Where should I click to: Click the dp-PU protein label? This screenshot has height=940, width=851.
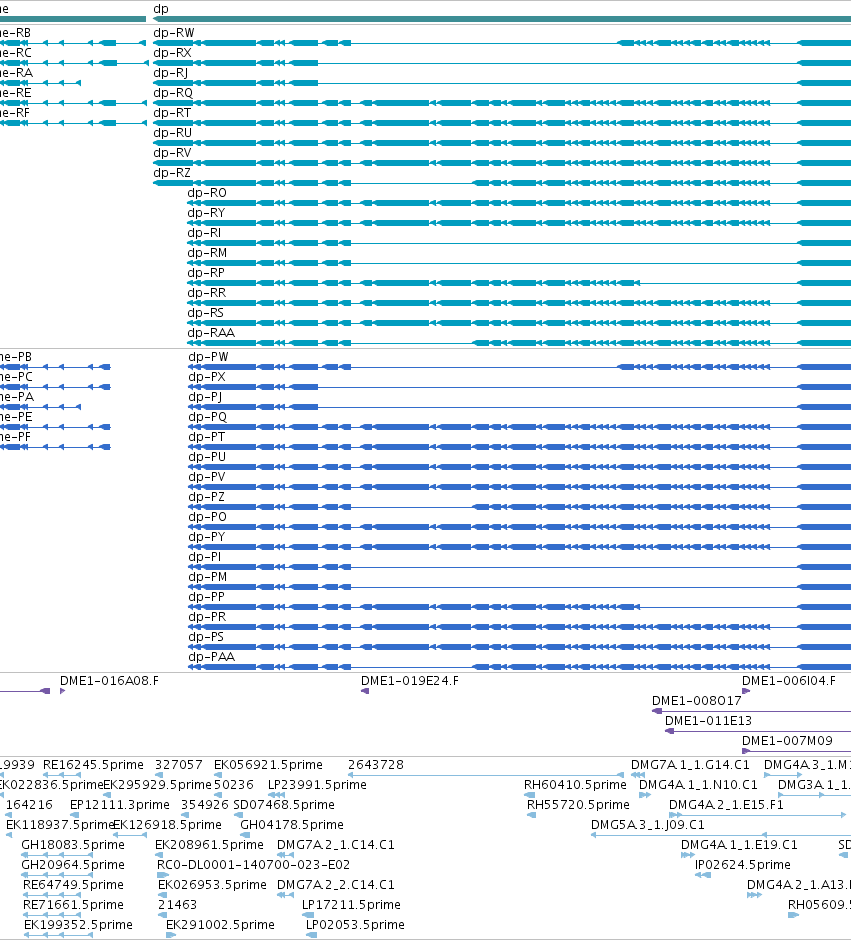tap(207, 456)
